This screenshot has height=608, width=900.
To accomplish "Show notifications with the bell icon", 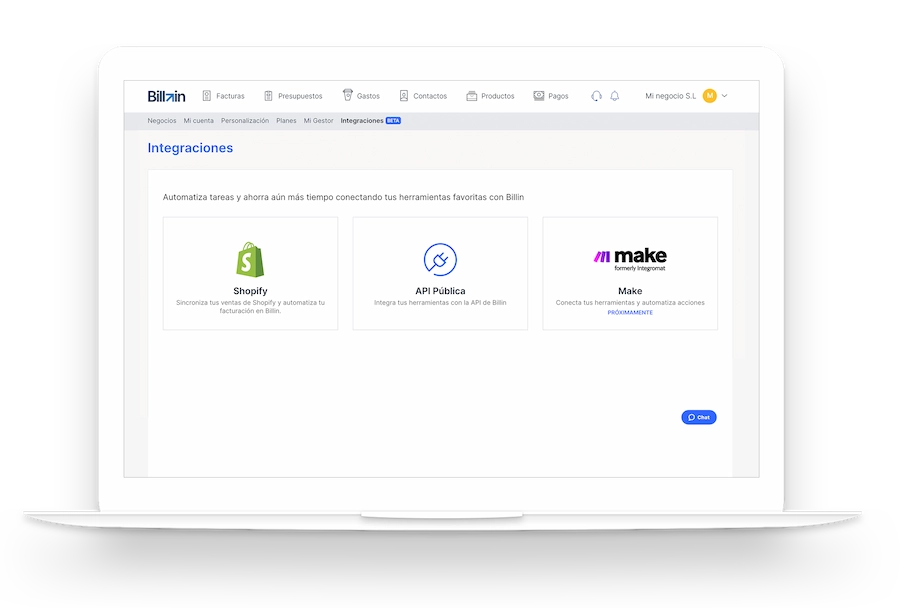I will pos(615,96).
